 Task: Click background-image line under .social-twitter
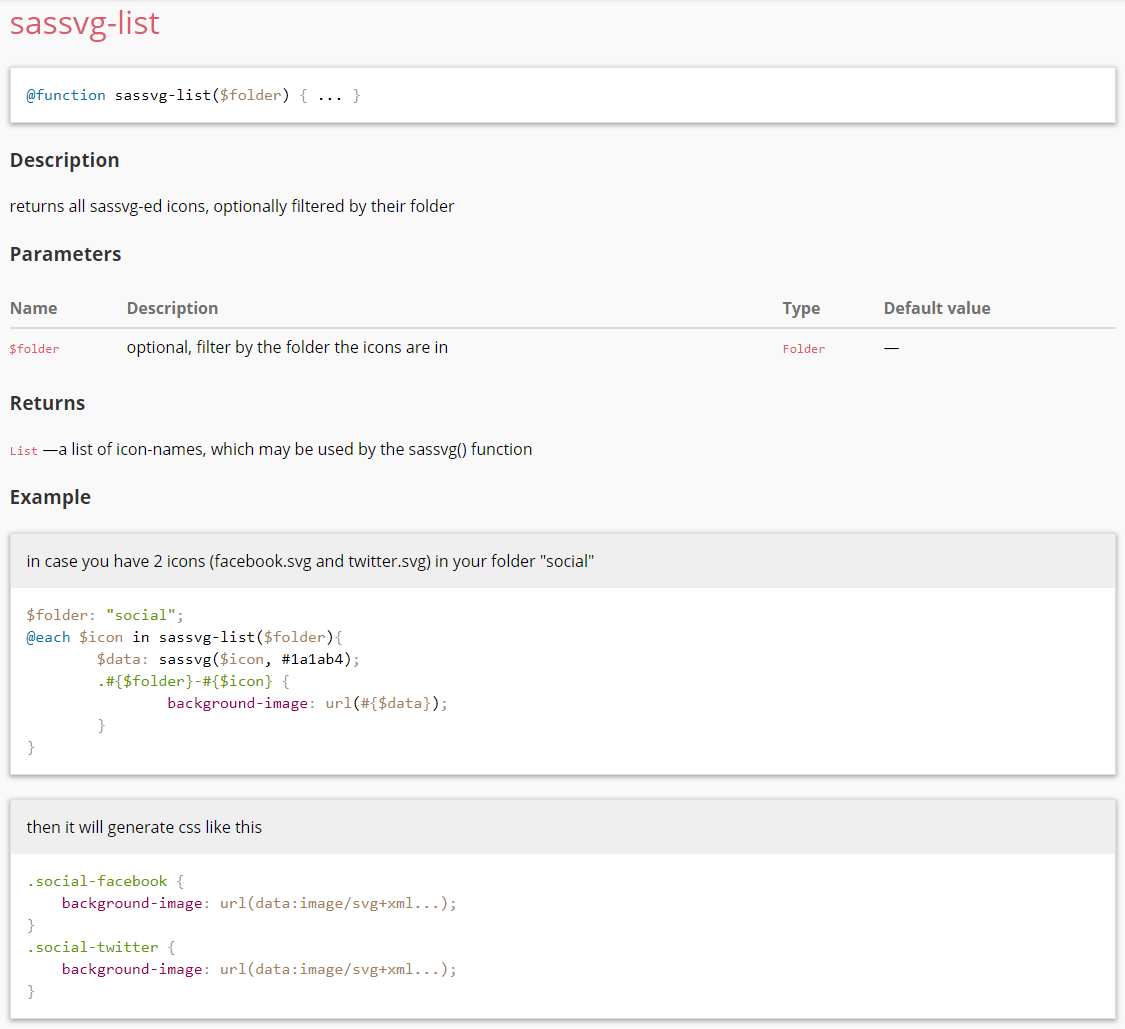tap(259, 969)
